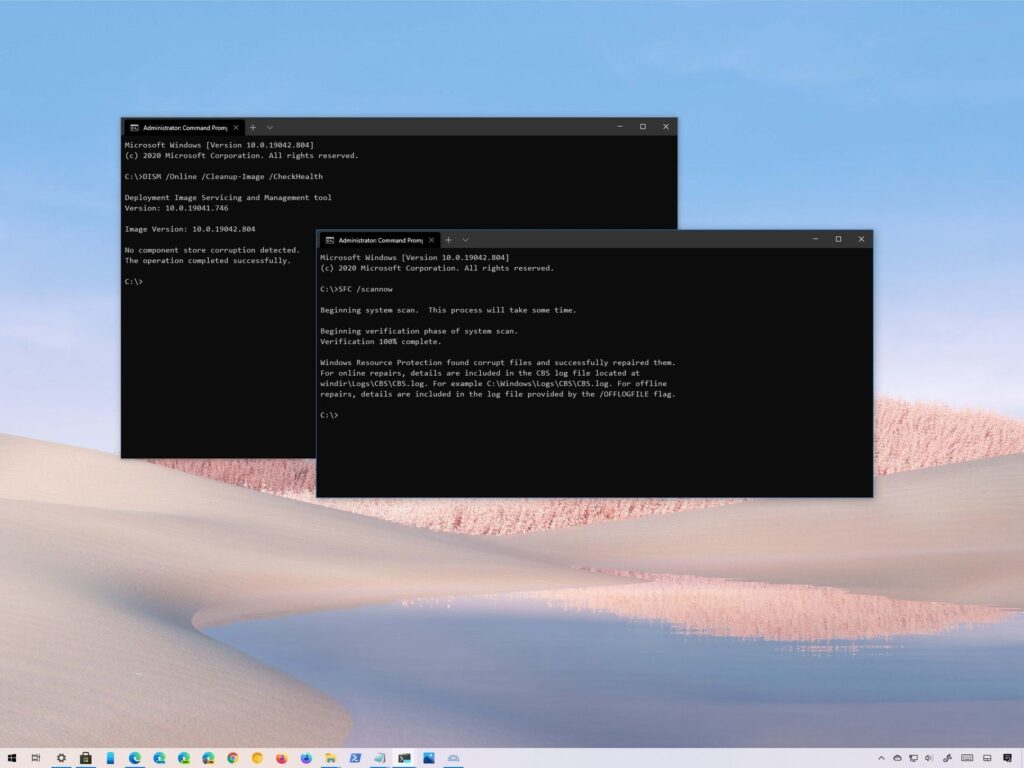Show hidden system tray icons

tap(882, 758)
